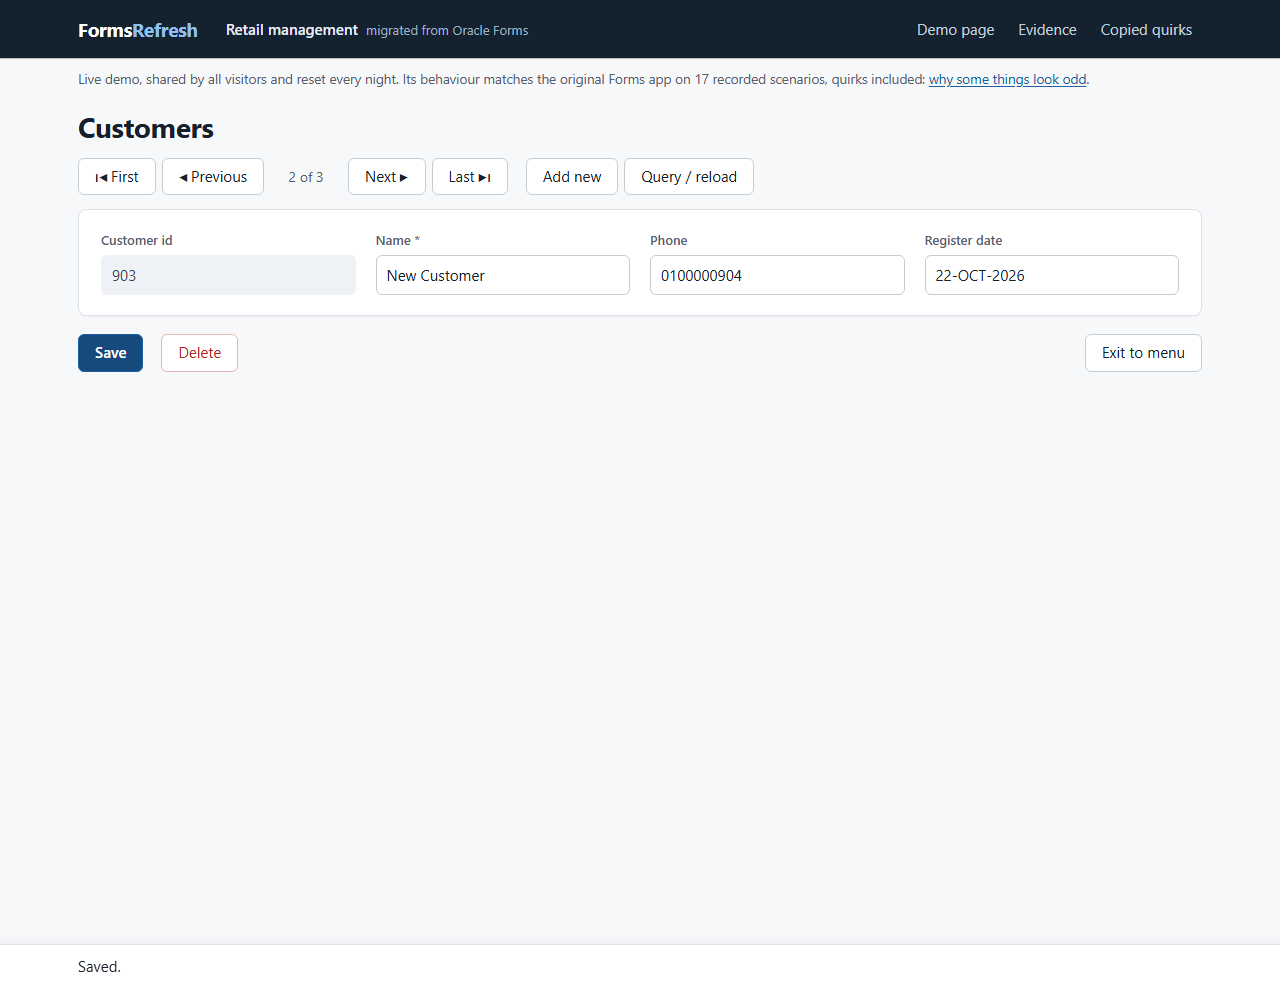Click the Customers heading
The image size is (1280, 1000).
click(x=146, y=129)
